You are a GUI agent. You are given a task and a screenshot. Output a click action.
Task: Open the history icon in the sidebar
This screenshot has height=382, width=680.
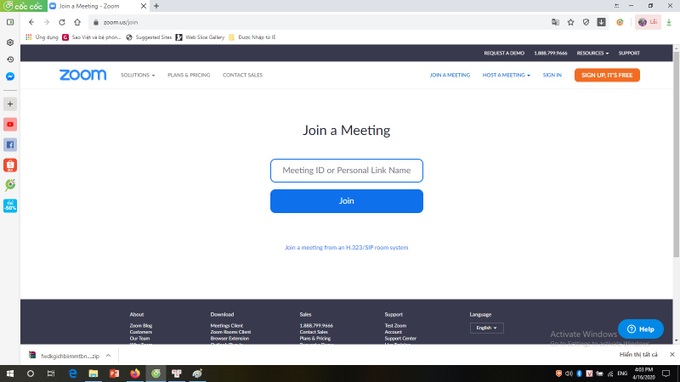click(10, 59)
